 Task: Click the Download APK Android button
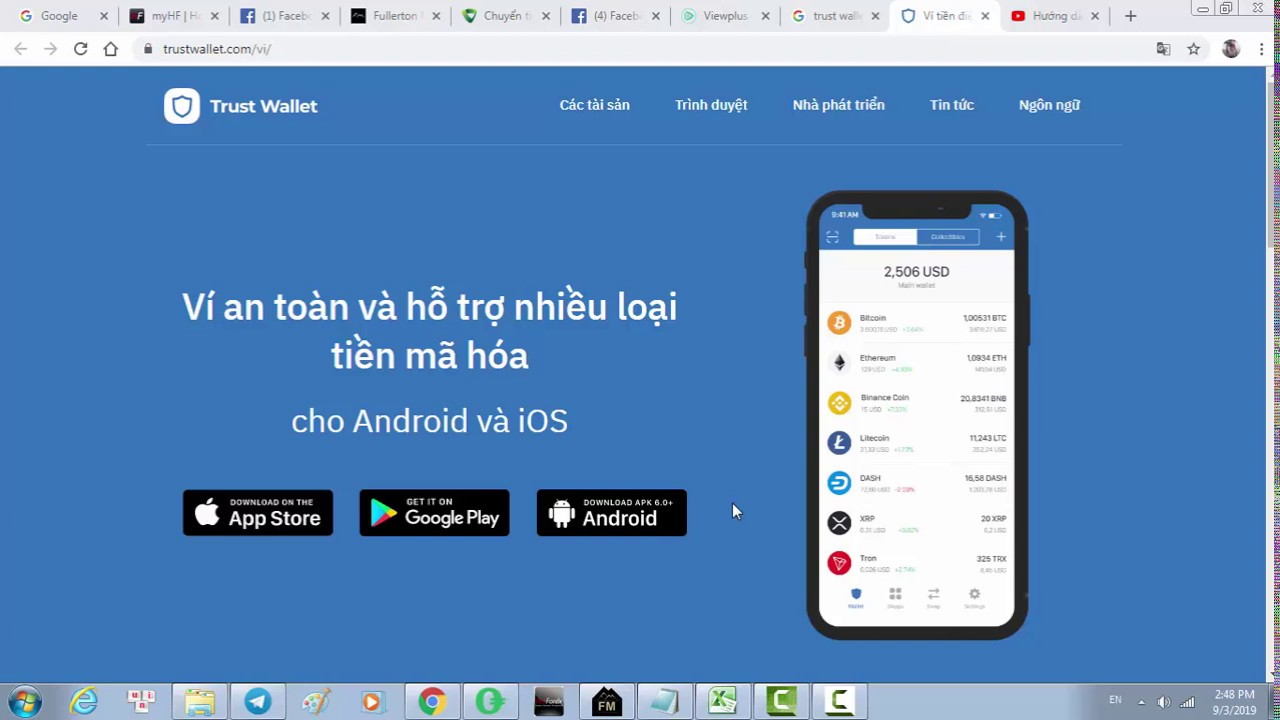coord(611,513)
